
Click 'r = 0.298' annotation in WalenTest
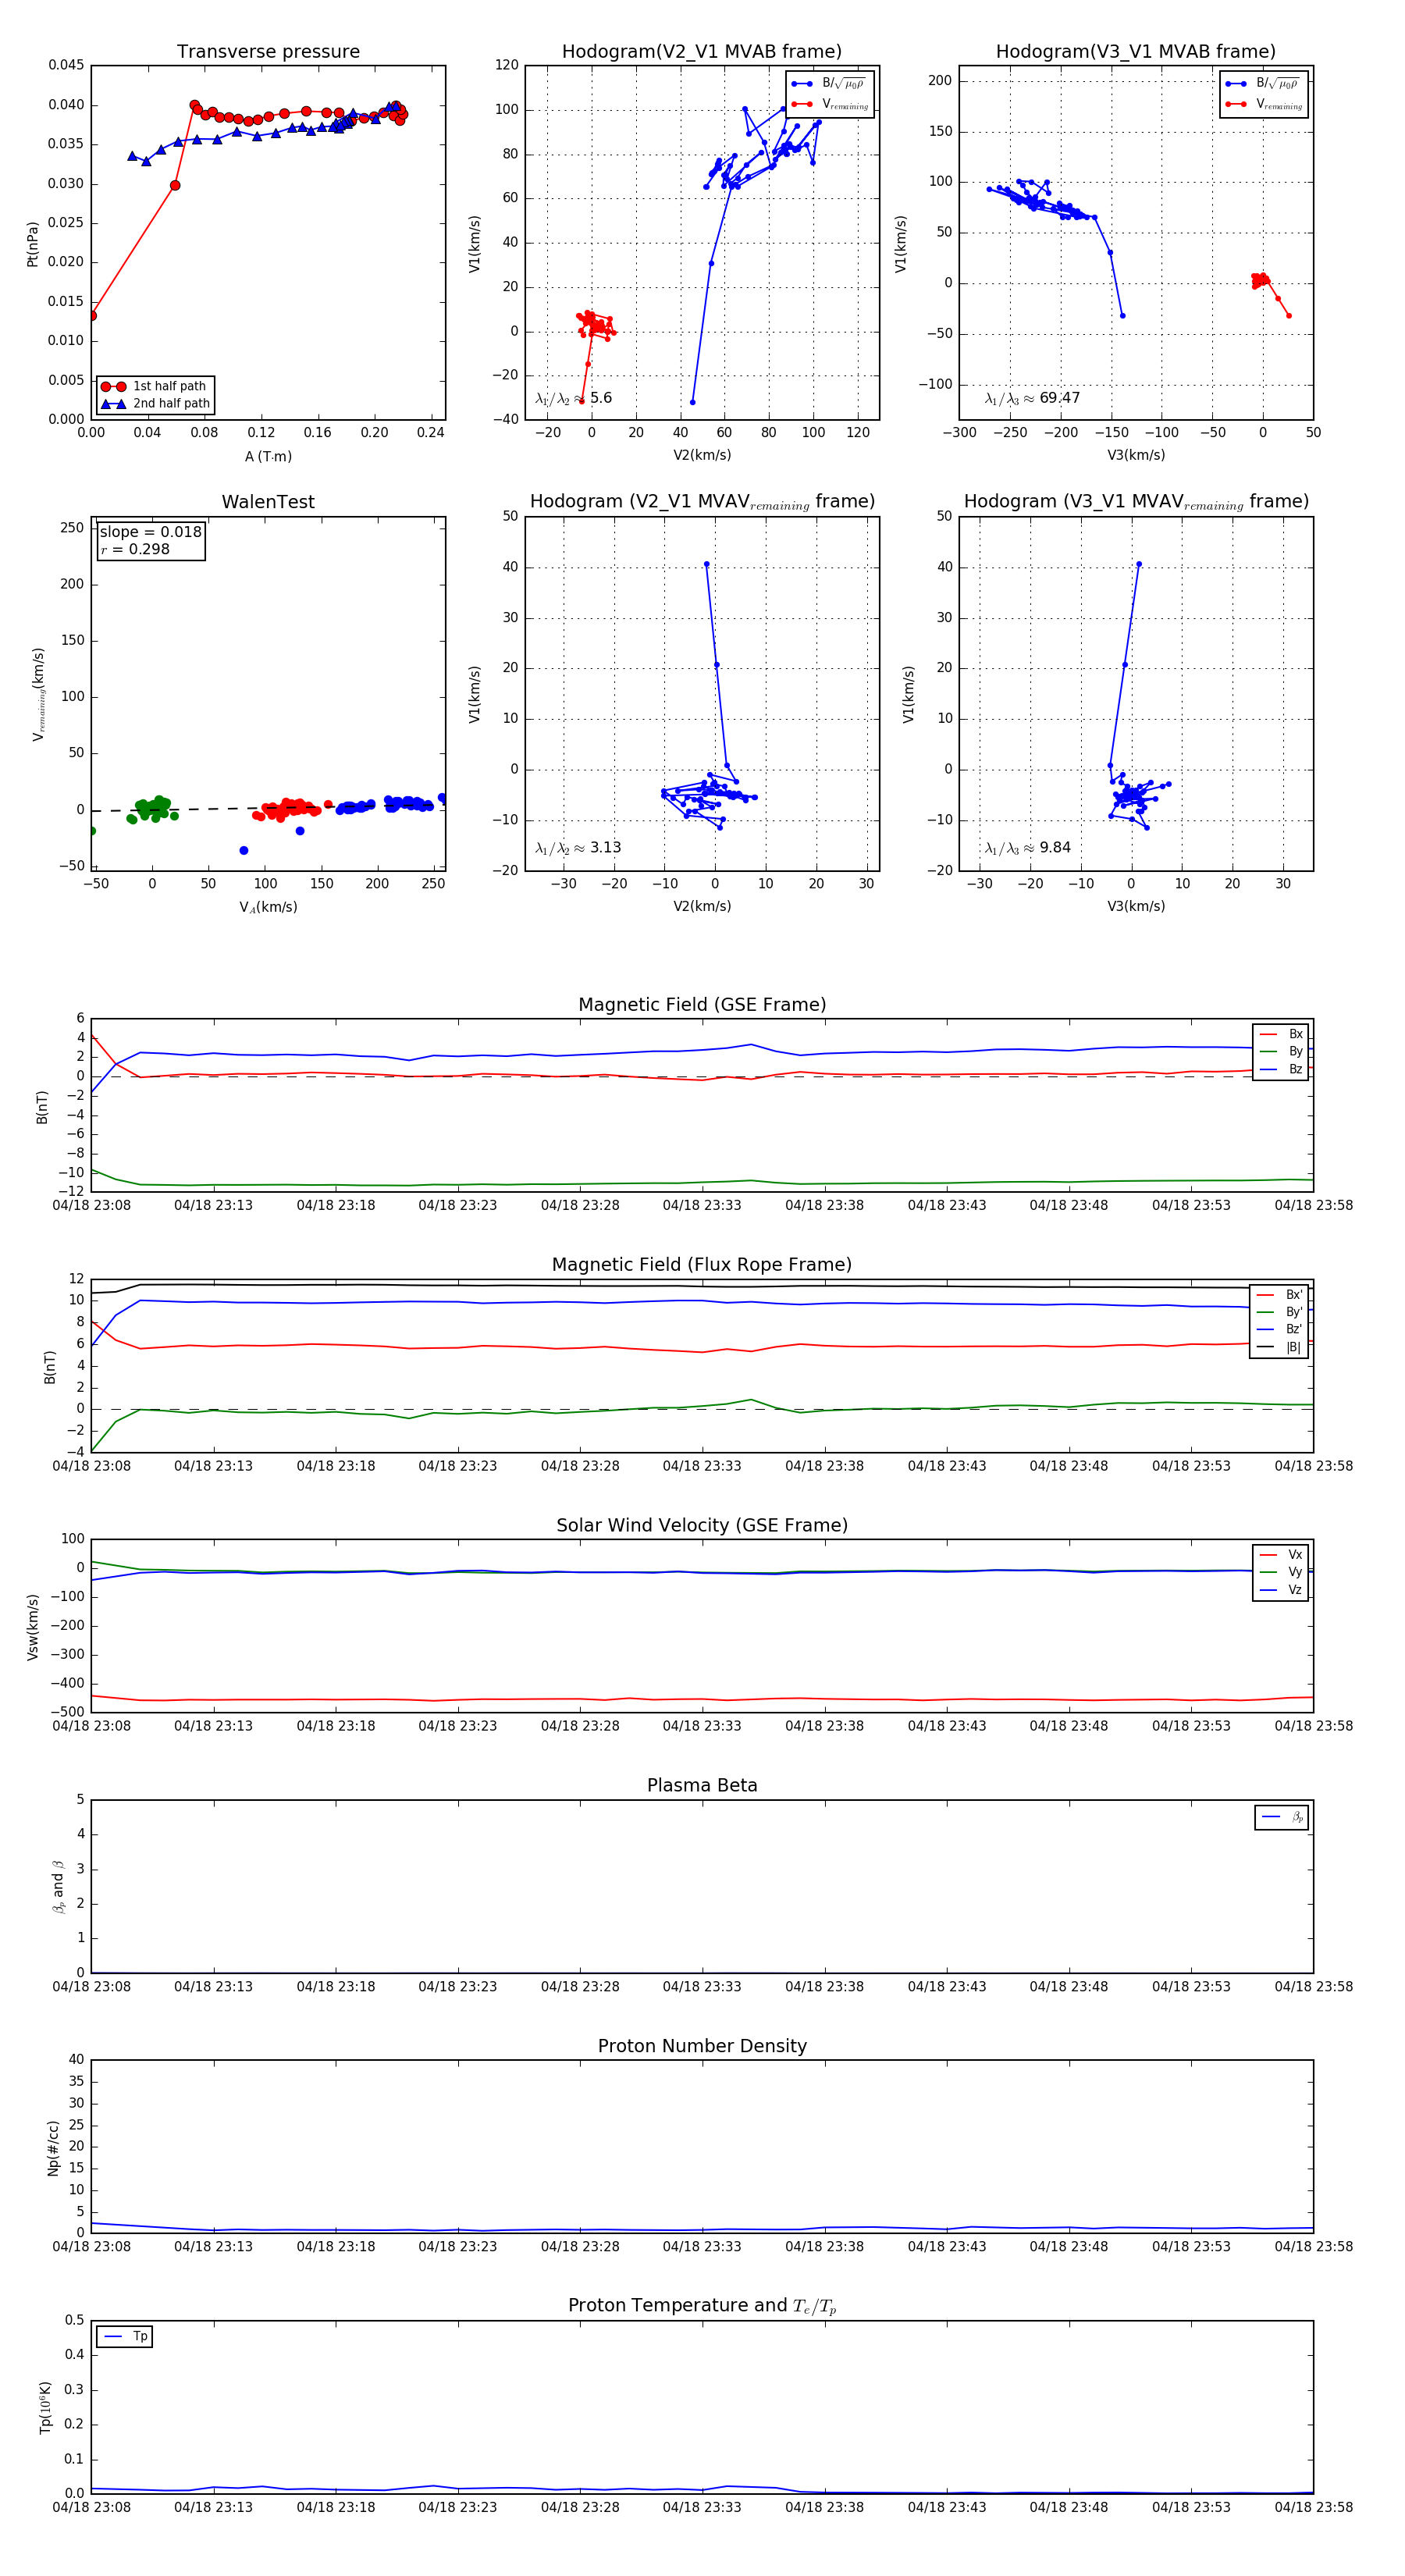point(135,549)
